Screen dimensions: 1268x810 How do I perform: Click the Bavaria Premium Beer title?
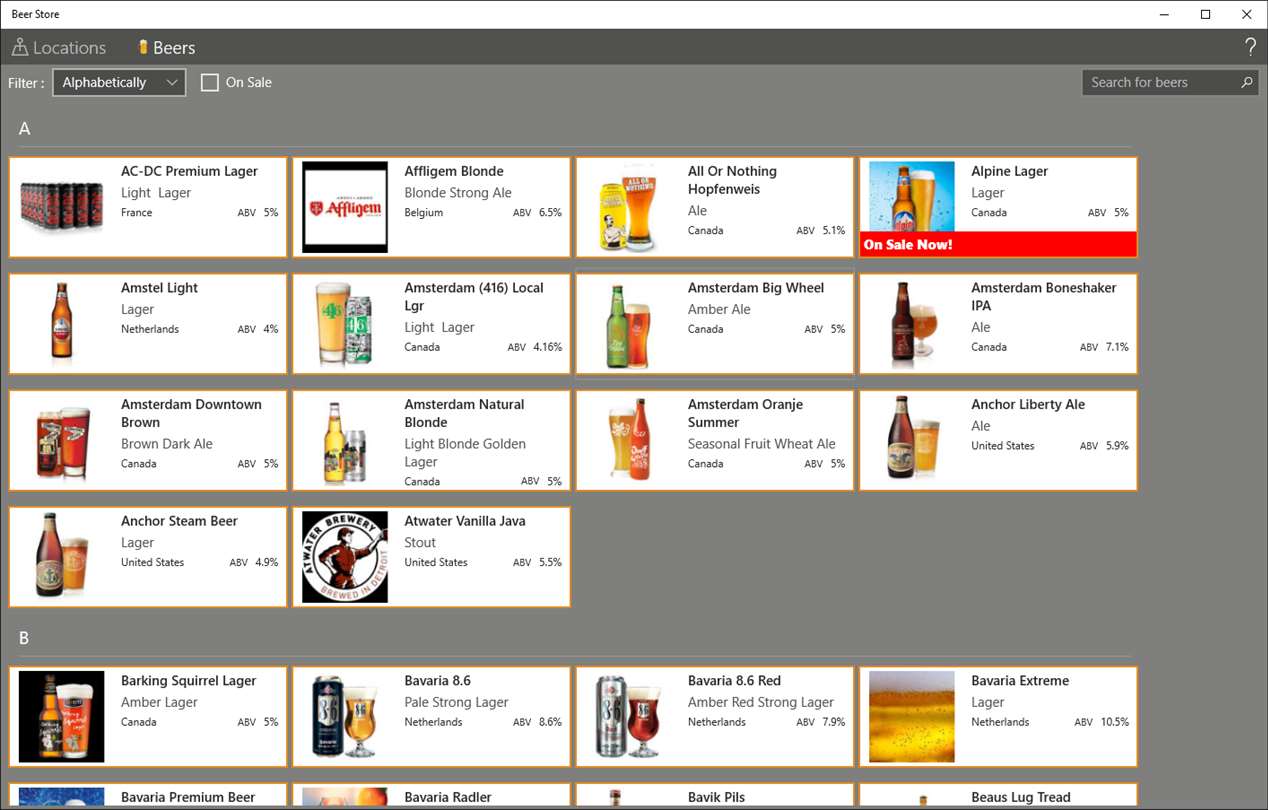tap(188, 797)
